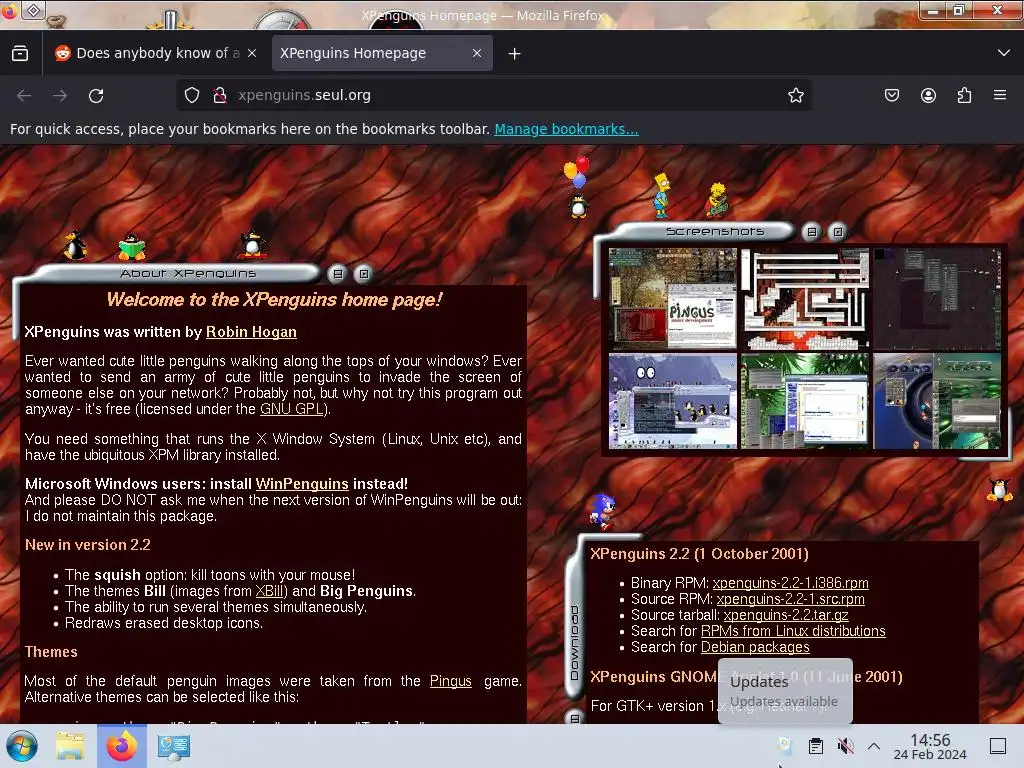The image size is (1024, 768).
Task: Open the palm leaves screenshot thumbnail
Action: click(805, 401)
